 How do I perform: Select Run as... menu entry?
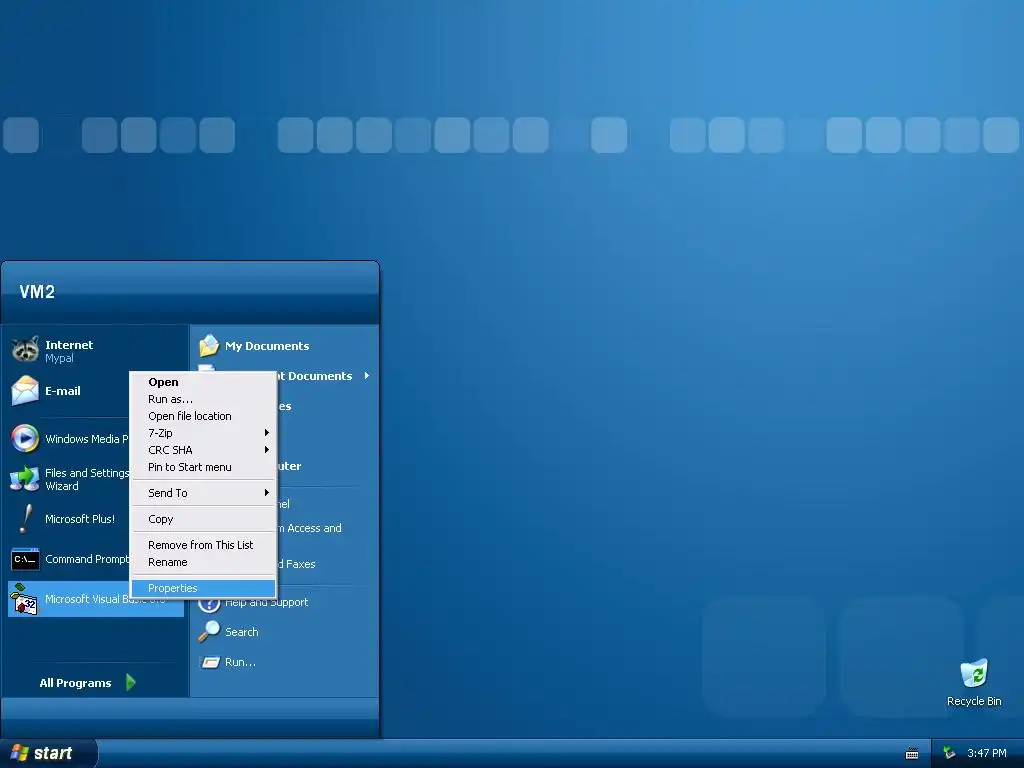click(x=203, y=399)
